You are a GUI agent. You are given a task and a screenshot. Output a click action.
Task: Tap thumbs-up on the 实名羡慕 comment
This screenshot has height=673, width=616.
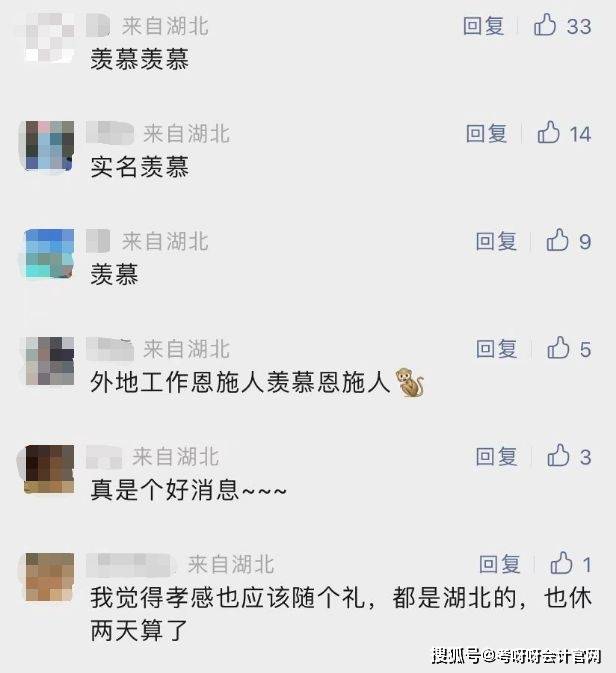[x=549, y=132]
